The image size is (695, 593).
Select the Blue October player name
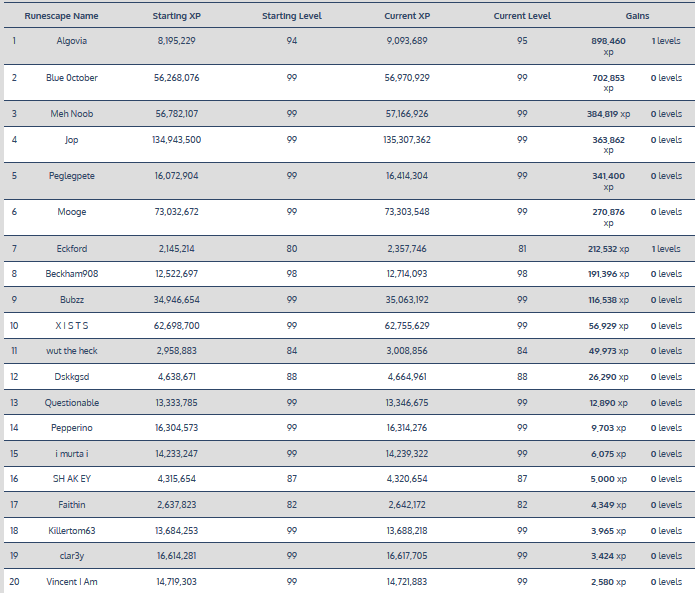point(72,77)
